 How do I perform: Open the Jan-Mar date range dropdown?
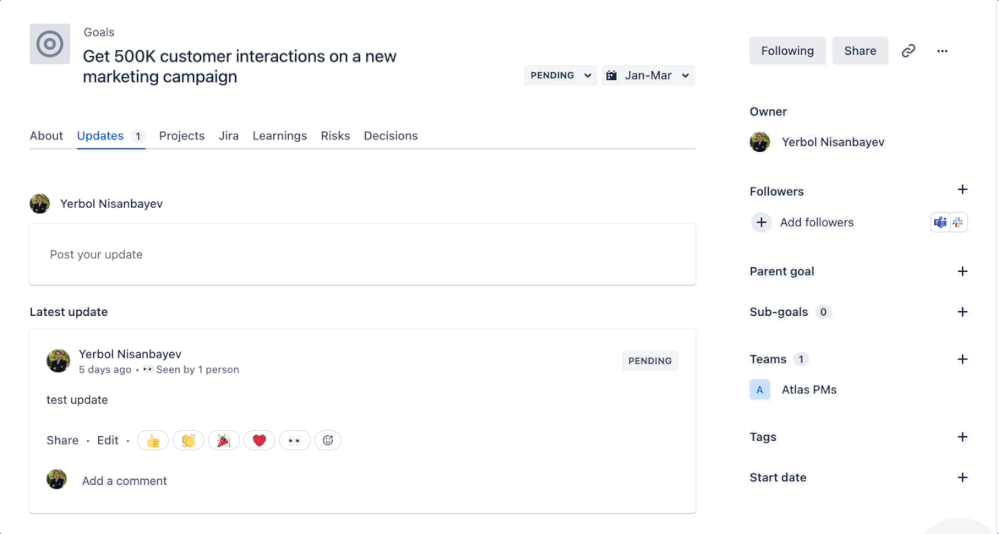pyautogui.click(x=649, y=75)
